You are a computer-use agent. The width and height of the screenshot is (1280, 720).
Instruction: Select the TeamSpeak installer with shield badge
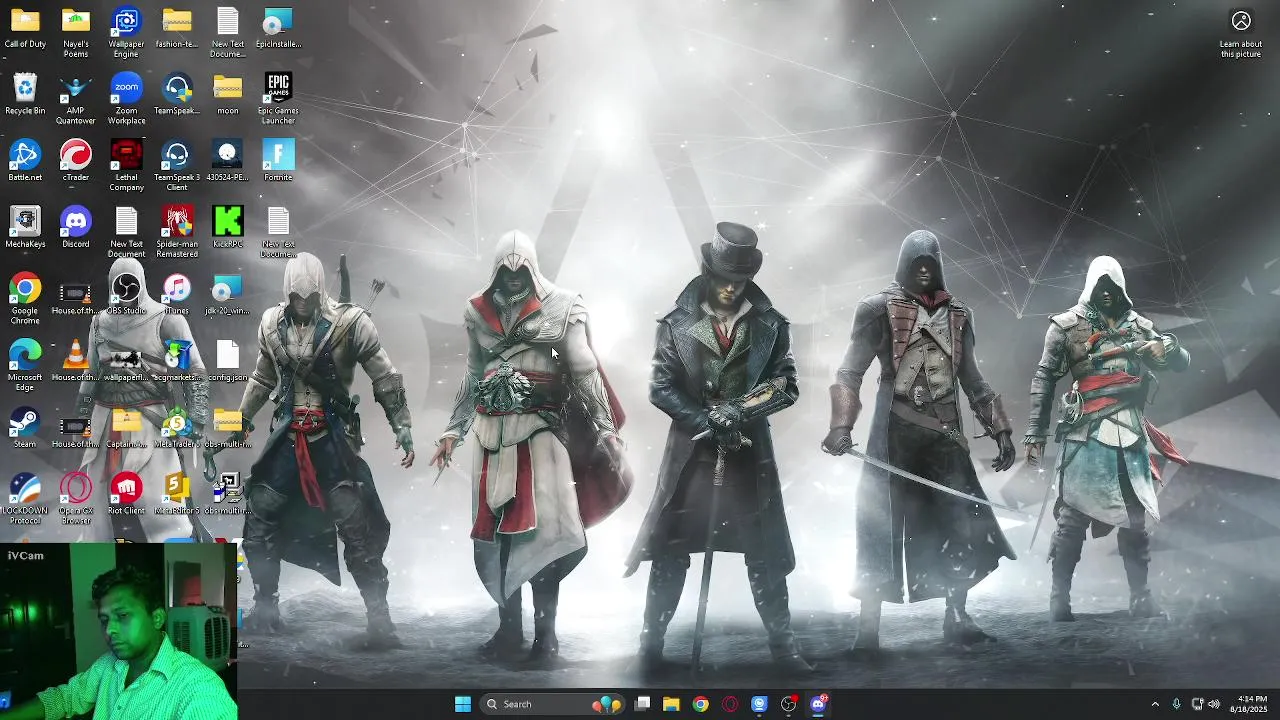[x=177, y=95]
